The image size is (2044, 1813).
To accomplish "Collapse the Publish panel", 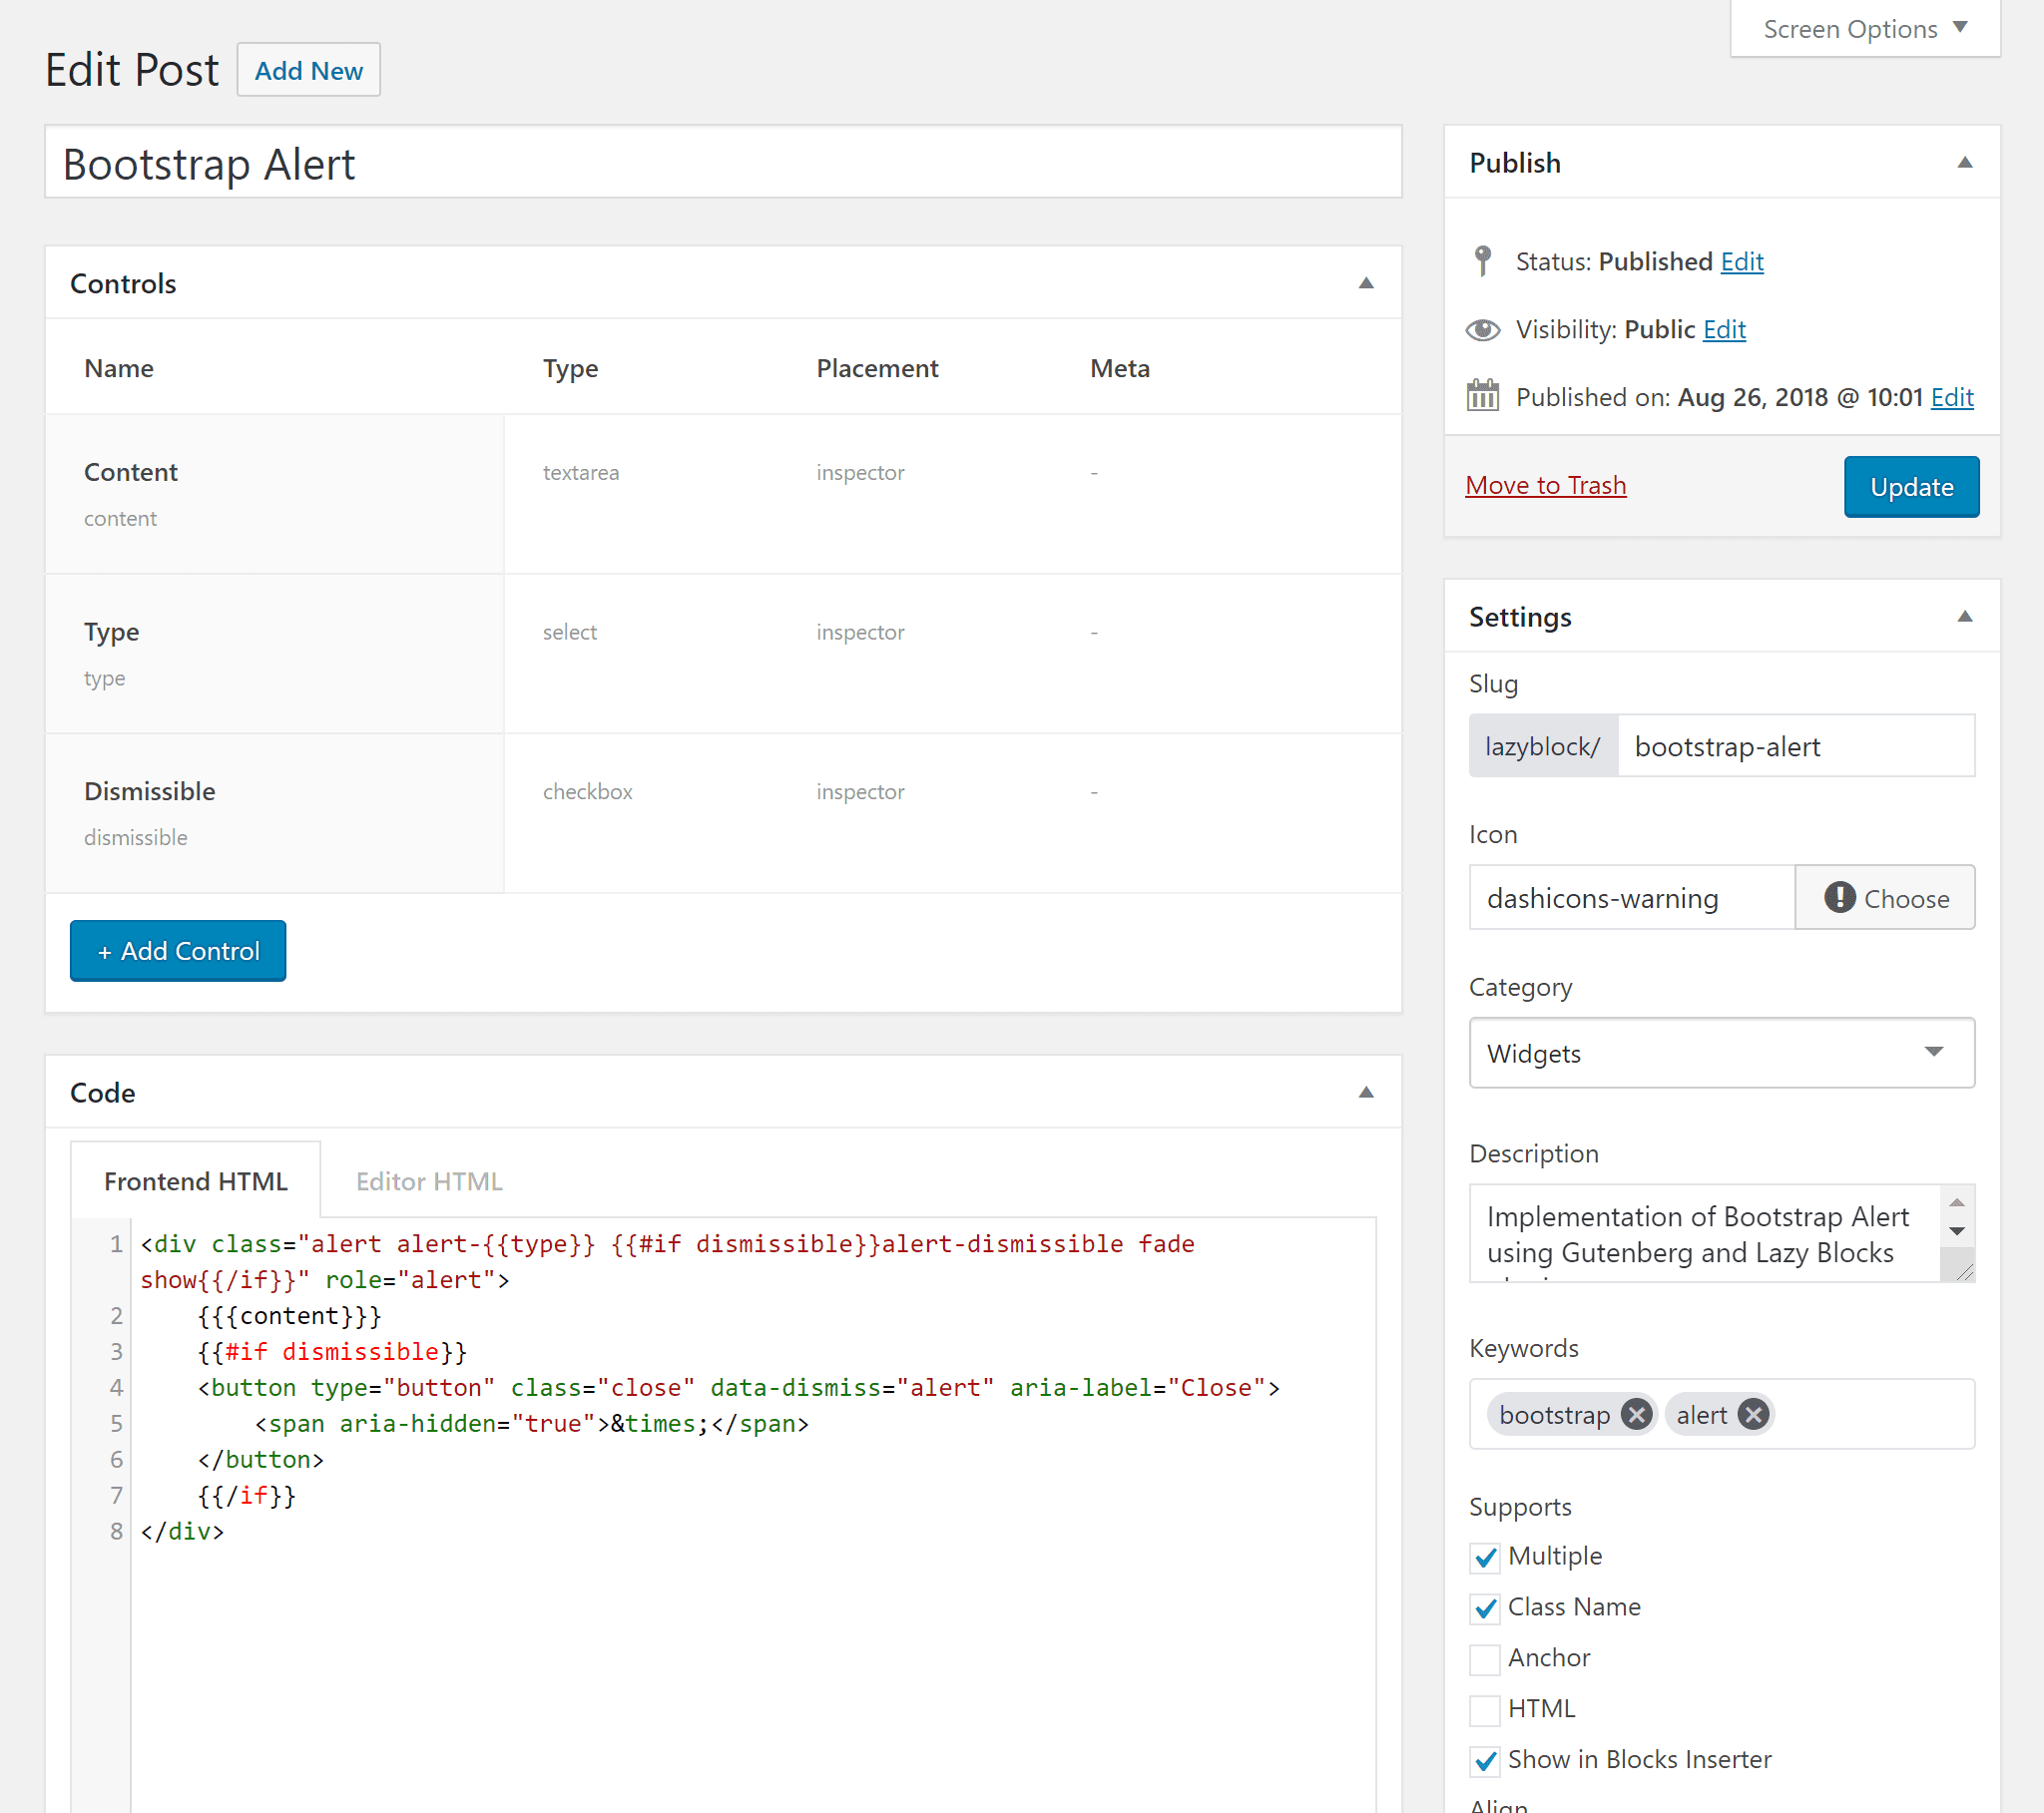I will coord(1965,162).
